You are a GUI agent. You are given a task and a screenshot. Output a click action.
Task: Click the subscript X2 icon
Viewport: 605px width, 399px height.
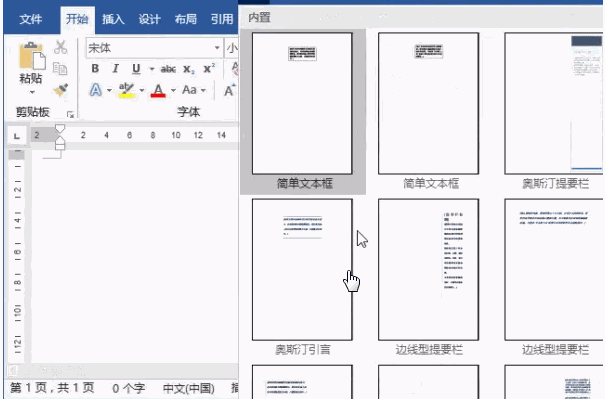pos(189,69)
